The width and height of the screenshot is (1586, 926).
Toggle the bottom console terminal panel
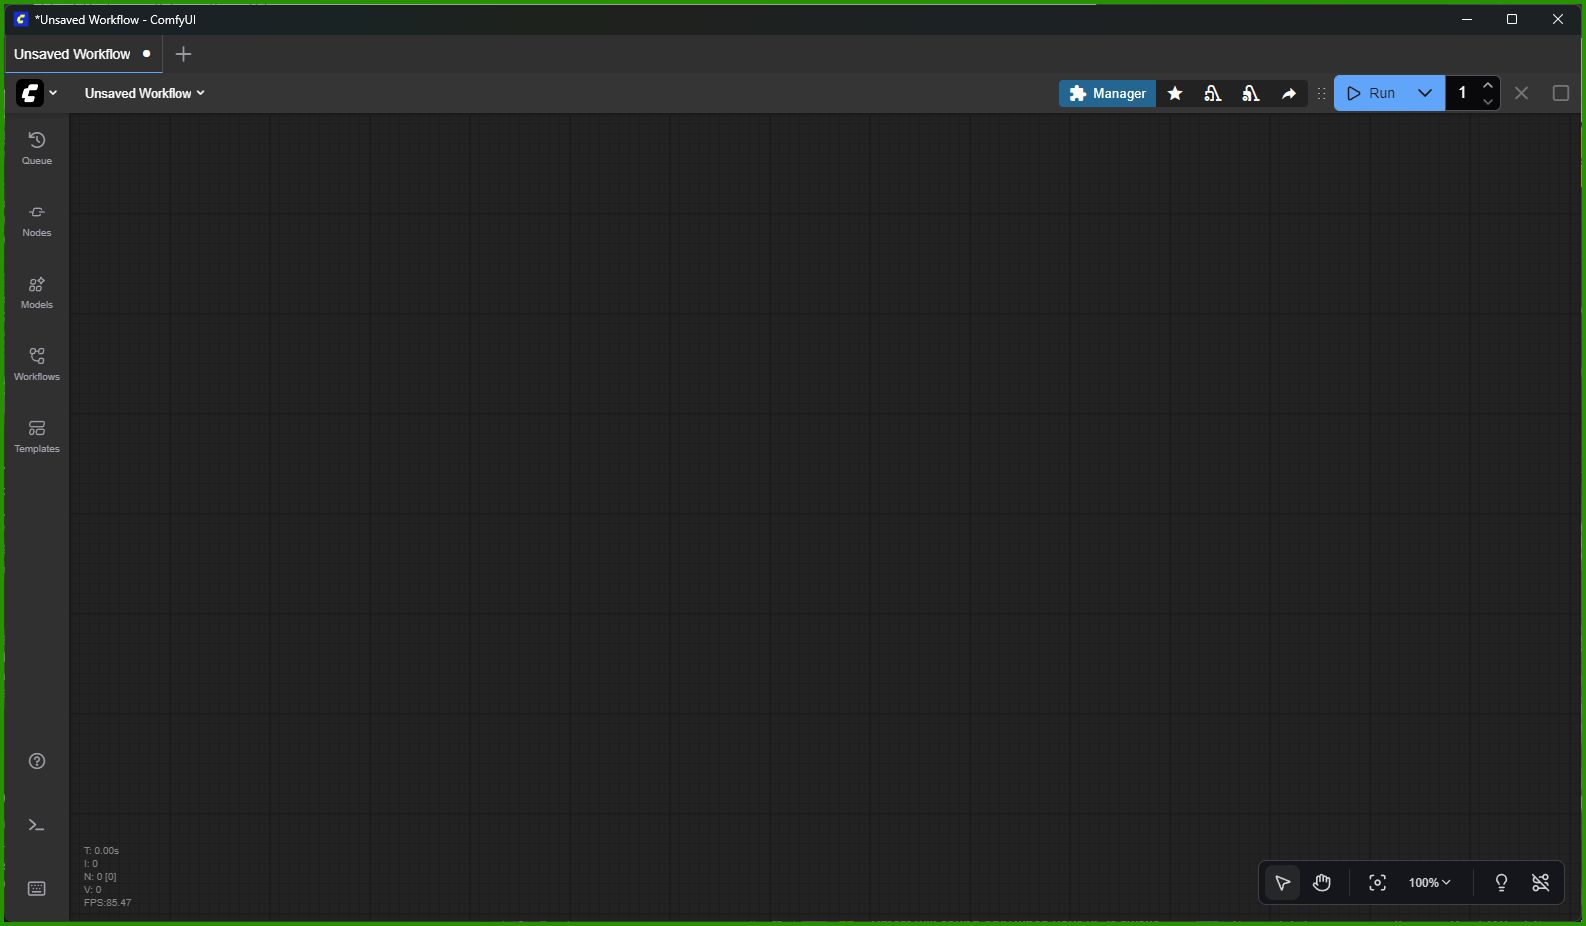pyautogui.click(x=37, y=825)
